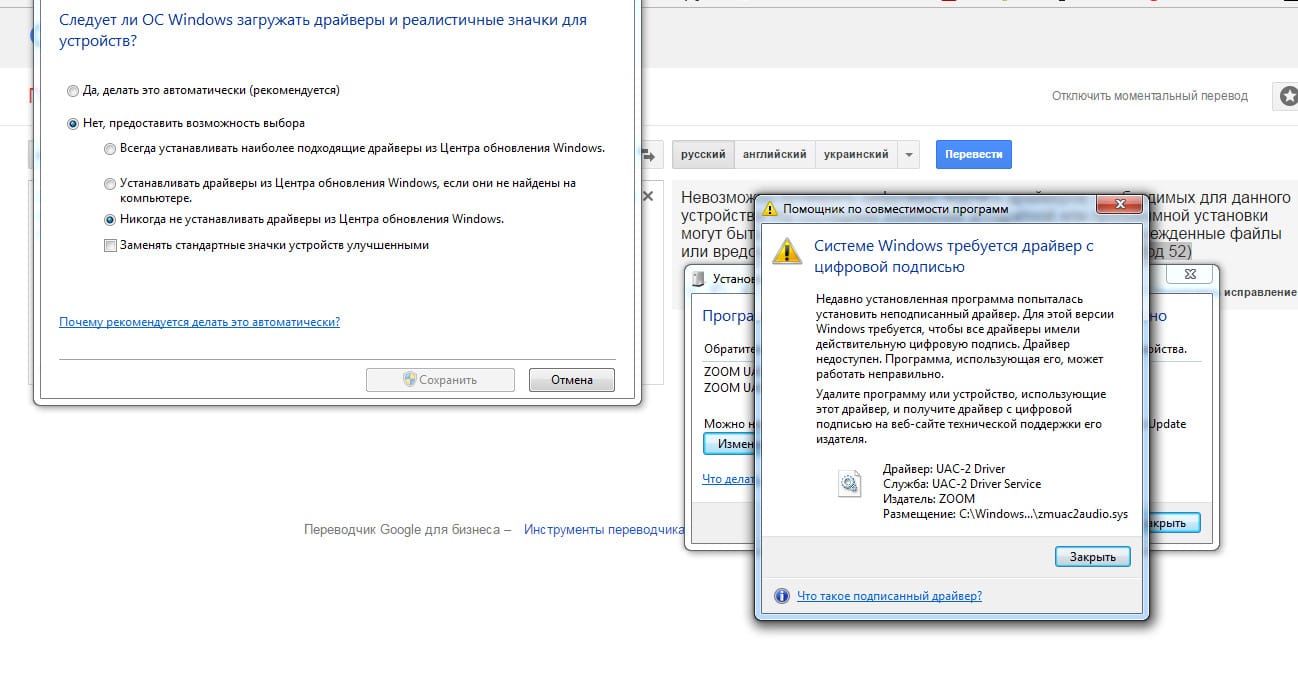The height and width of the screenshot is (680, 1298).
Task: Click the heading 'Системе Windows требуется драйвер с цифровой подписью'
Action: [954, 256]
